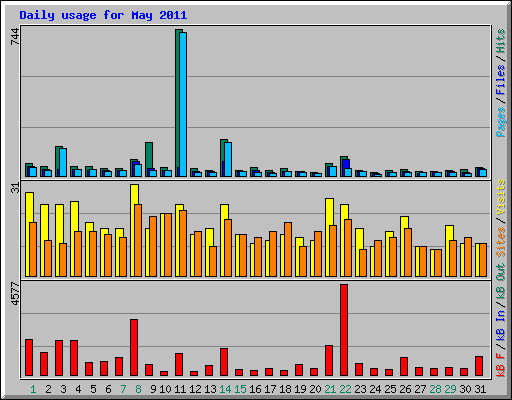Click the red kB bar for day 31
This screenshot has height=400, width=512.
point(479,366)
